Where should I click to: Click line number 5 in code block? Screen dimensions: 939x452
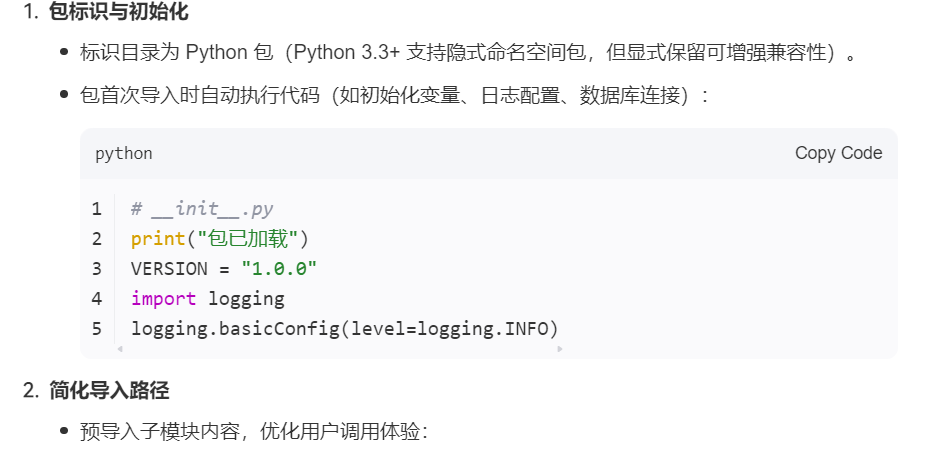click(96, 329)
